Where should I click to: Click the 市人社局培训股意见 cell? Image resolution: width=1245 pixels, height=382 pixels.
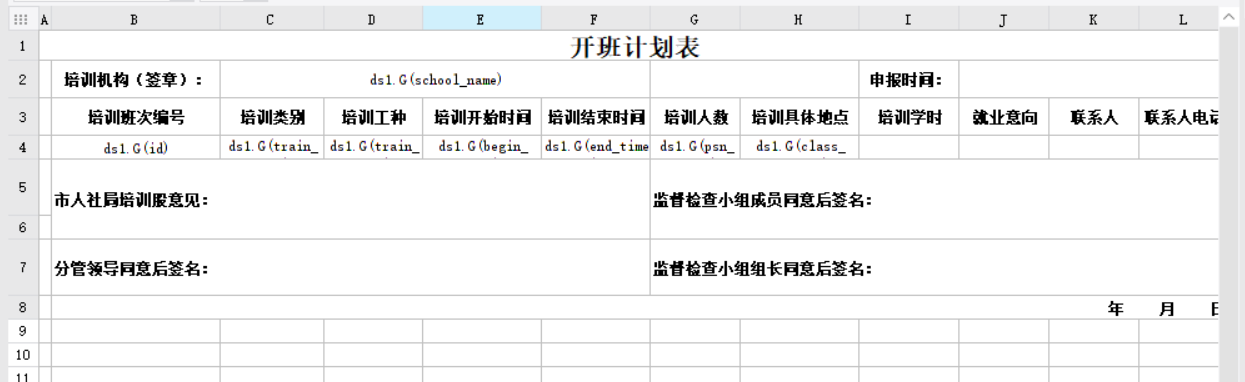[x=350, y=200]
